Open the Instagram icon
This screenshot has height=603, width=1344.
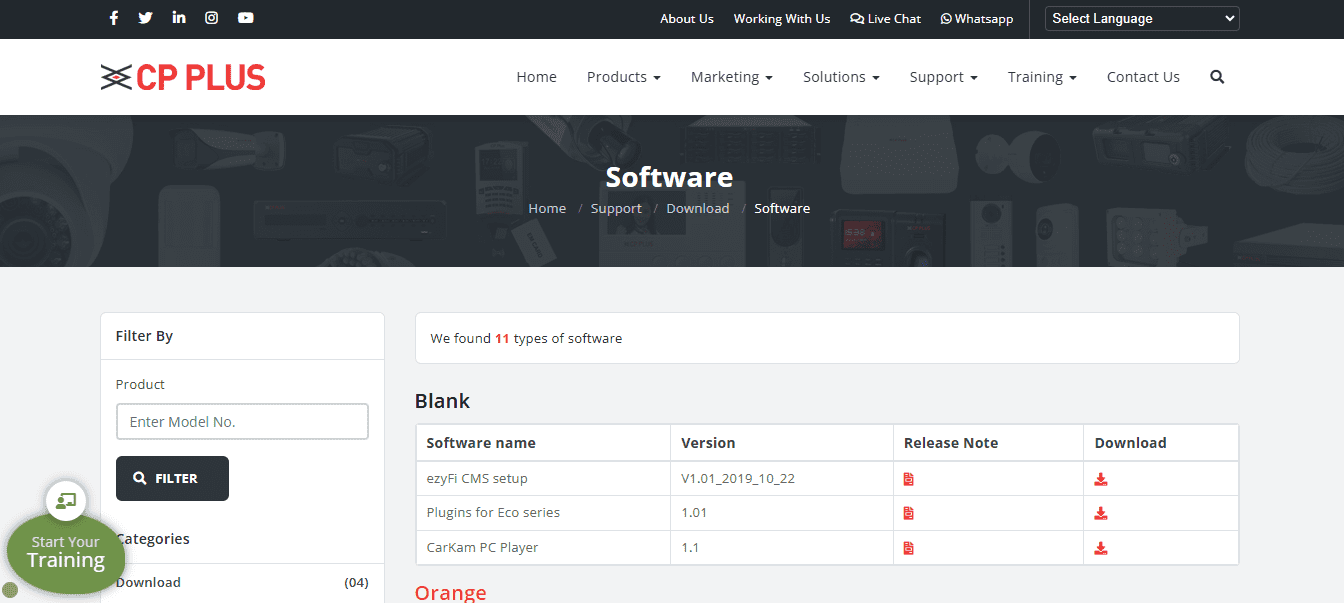[x=211, y=17]
